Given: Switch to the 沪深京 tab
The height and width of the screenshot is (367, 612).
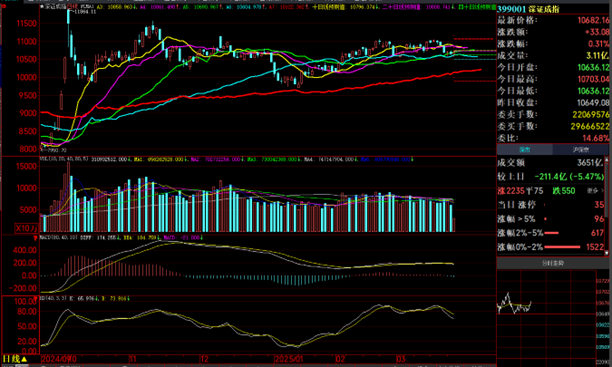Looking at the screenshot, I should tap(580, 150).
